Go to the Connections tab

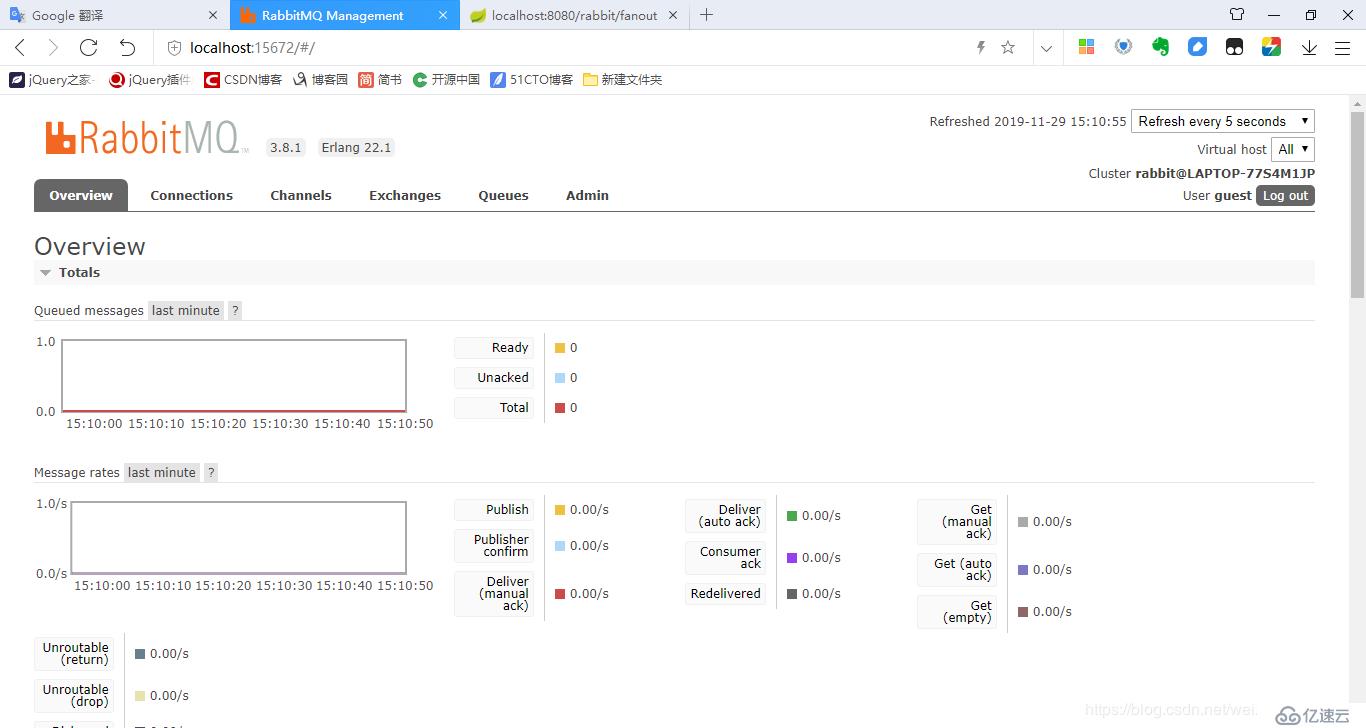click(x=191, y=195)
